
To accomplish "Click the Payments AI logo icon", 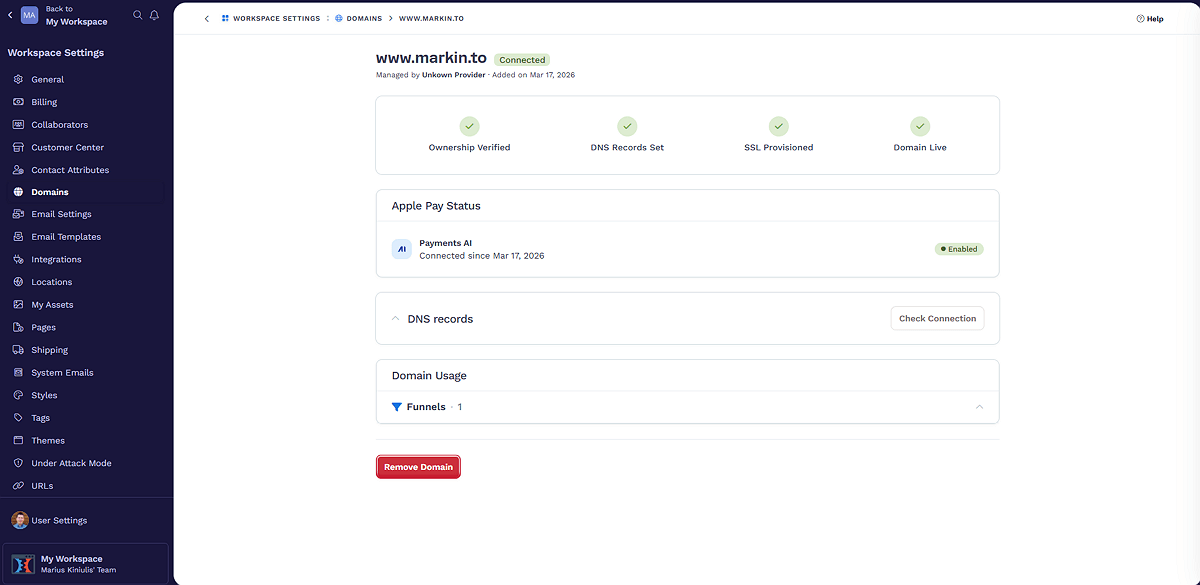I will coord(402,249).
